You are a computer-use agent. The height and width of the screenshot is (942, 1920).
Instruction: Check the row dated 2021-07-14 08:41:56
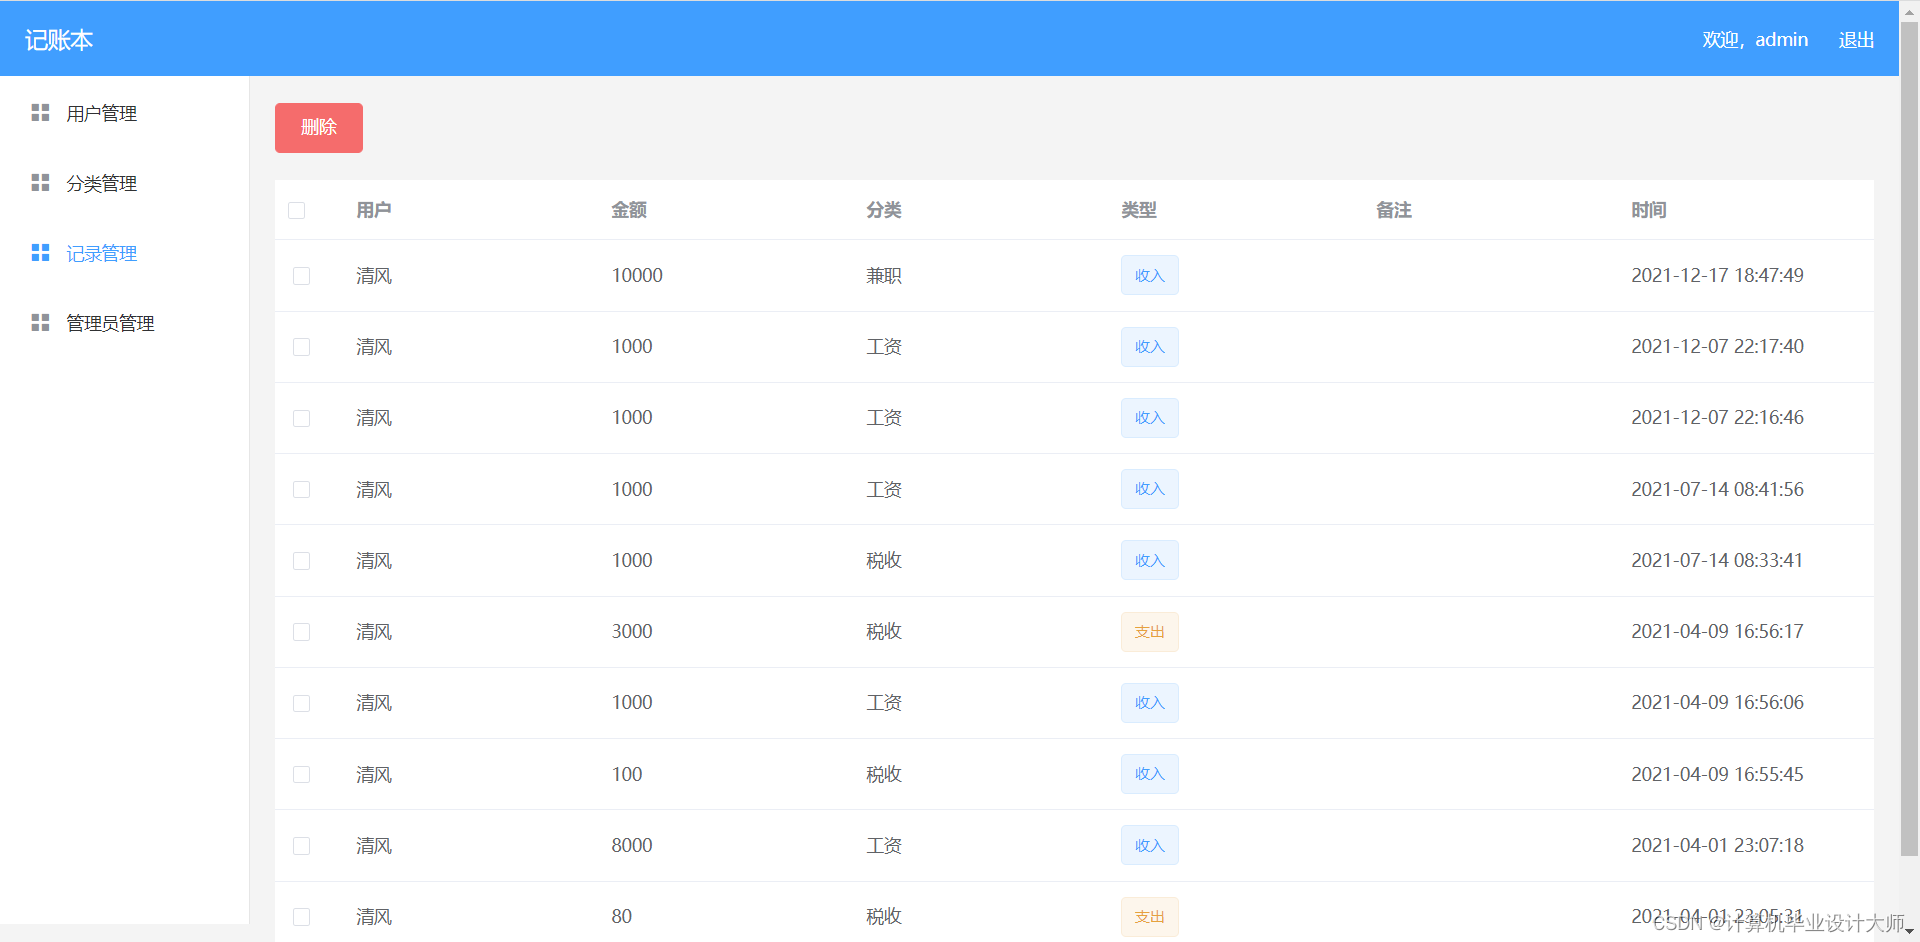(x=301, y=490)
